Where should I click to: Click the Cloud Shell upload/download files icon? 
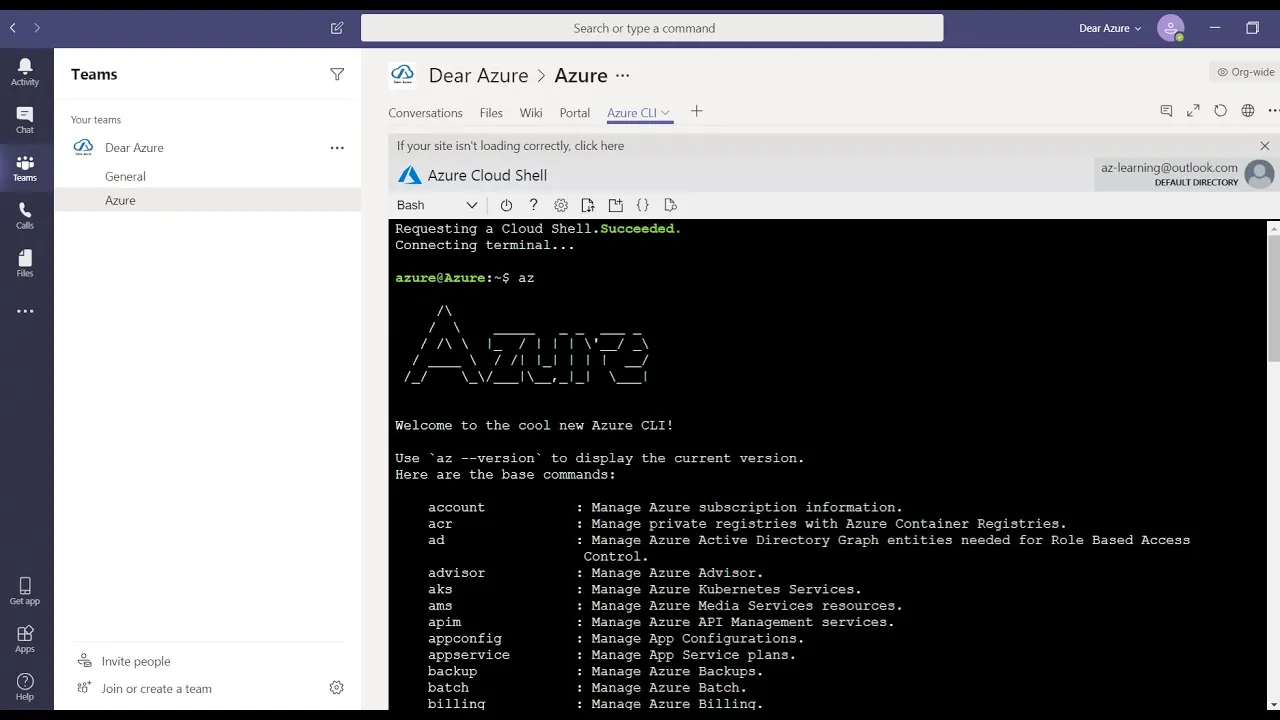[x=588, y=205]
